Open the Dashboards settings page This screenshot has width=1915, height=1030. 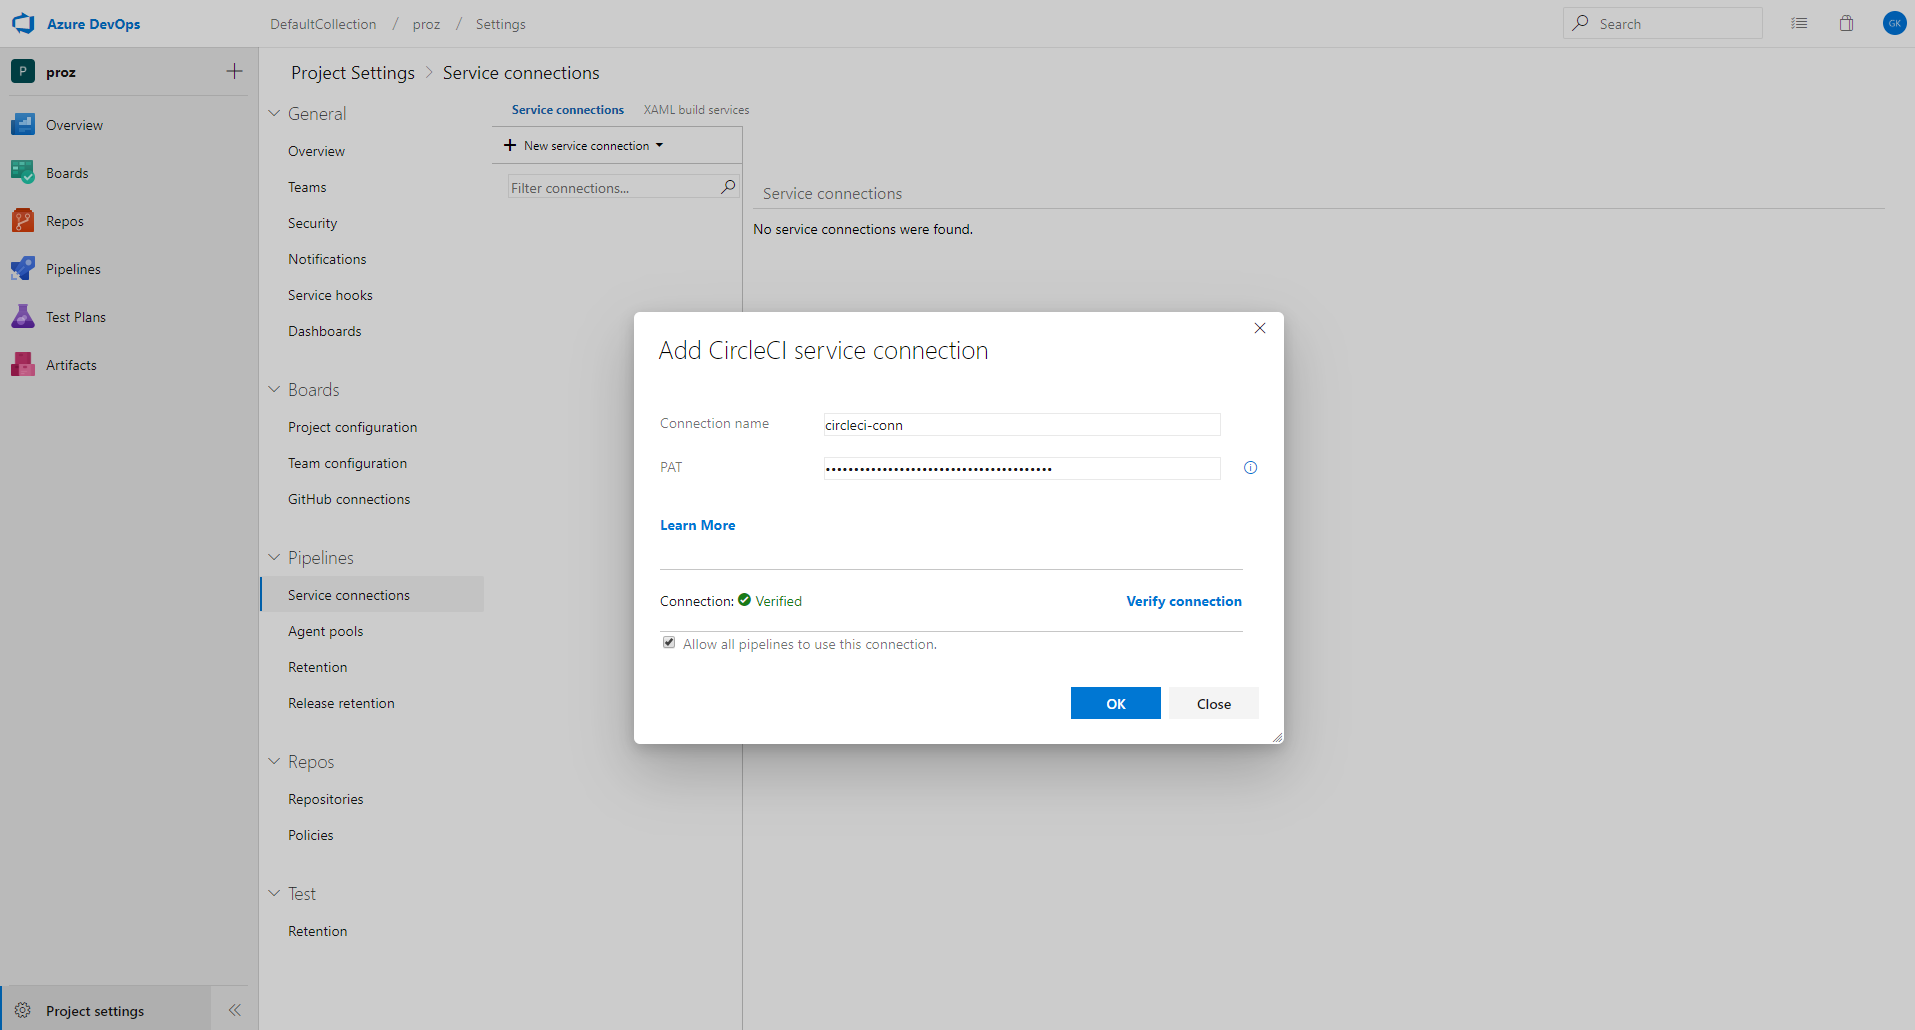point(325,331)
